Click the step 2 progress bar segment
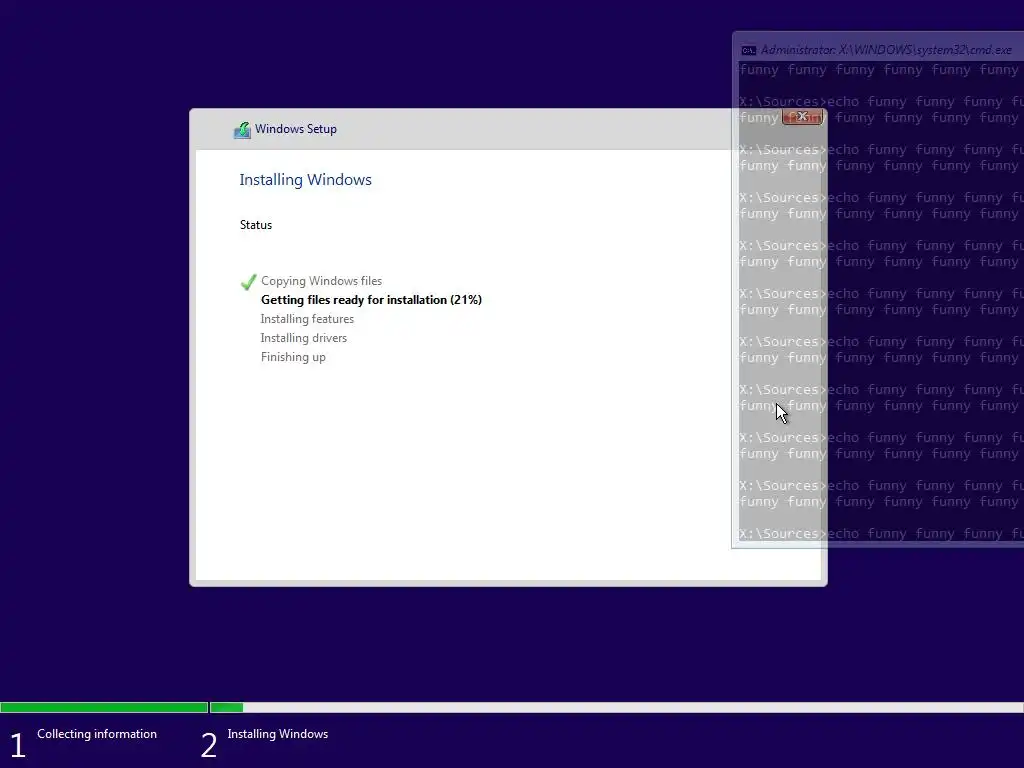1024x768 pixels. click(616, 707)
